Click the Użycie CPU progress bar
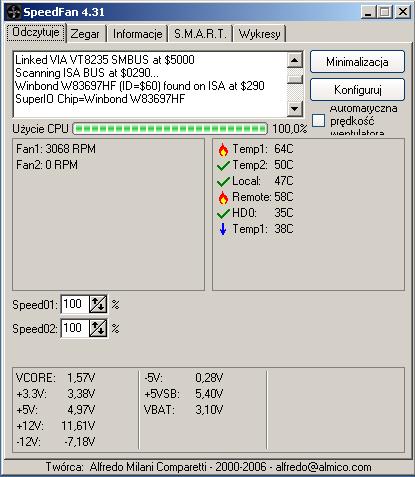 click(170, 129)
